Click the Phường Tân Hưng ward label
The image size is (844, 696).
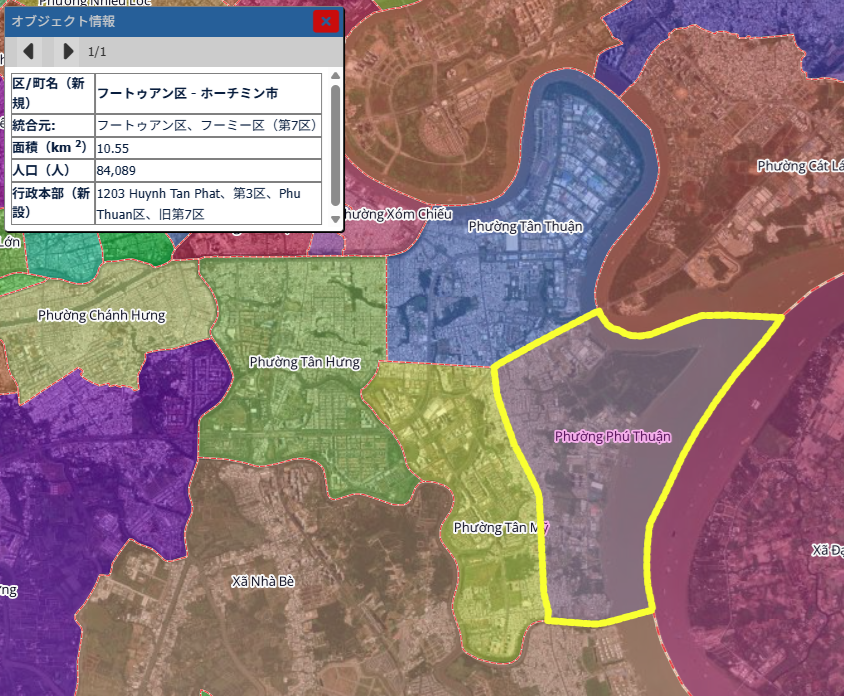pos(304,361)
